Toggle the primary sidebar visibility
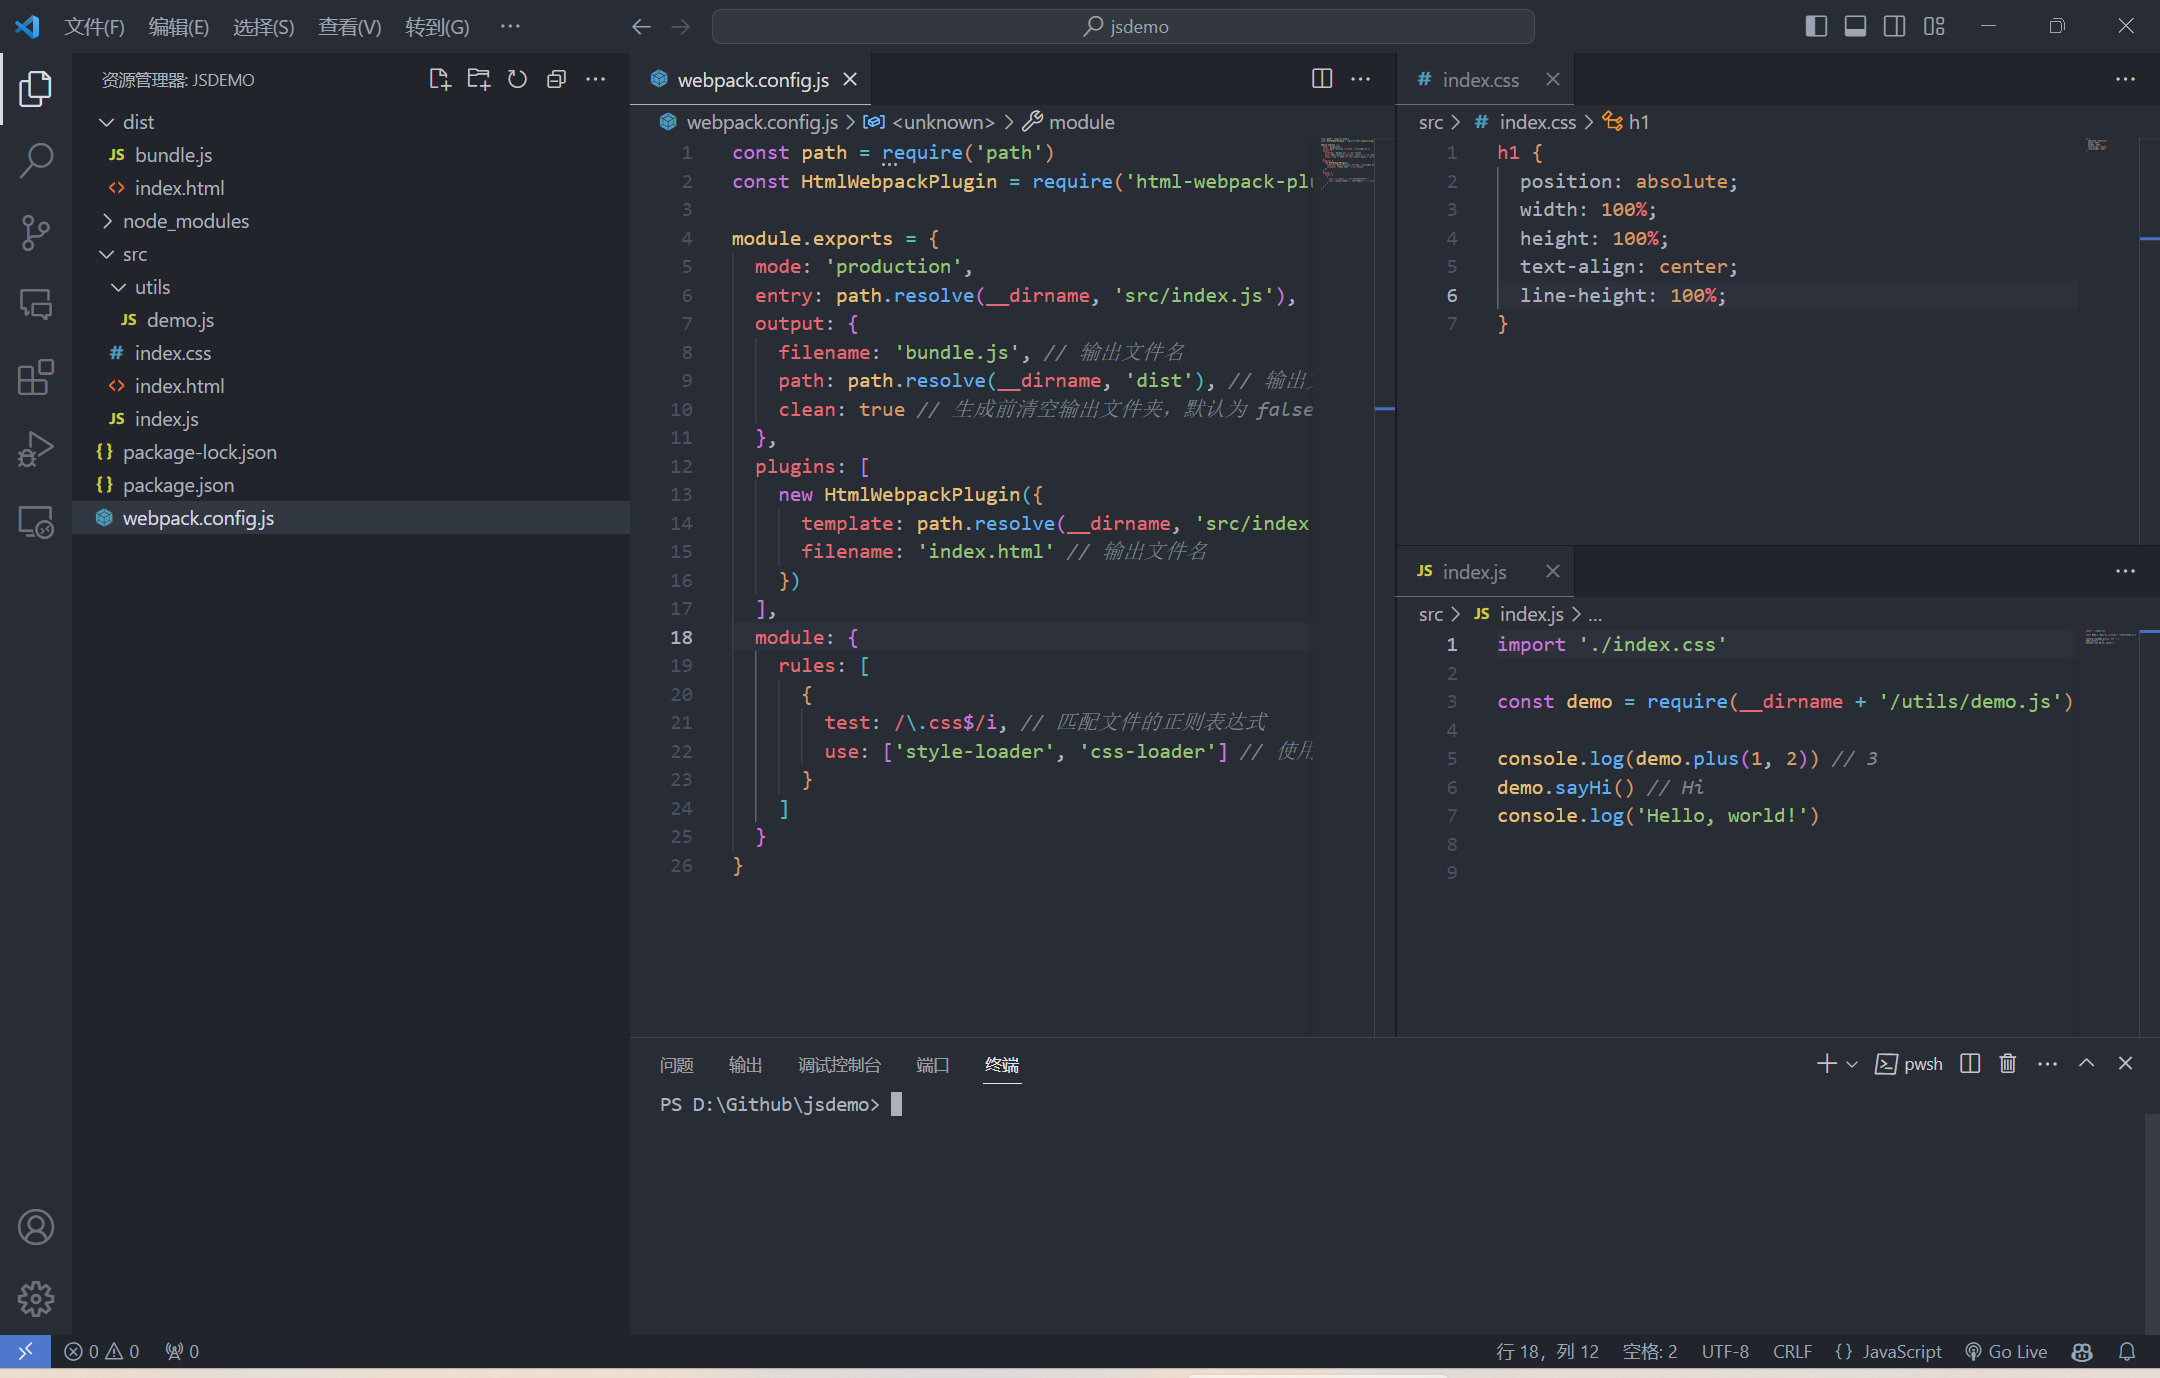The image size is (2160, 1378). point(1816,26)
